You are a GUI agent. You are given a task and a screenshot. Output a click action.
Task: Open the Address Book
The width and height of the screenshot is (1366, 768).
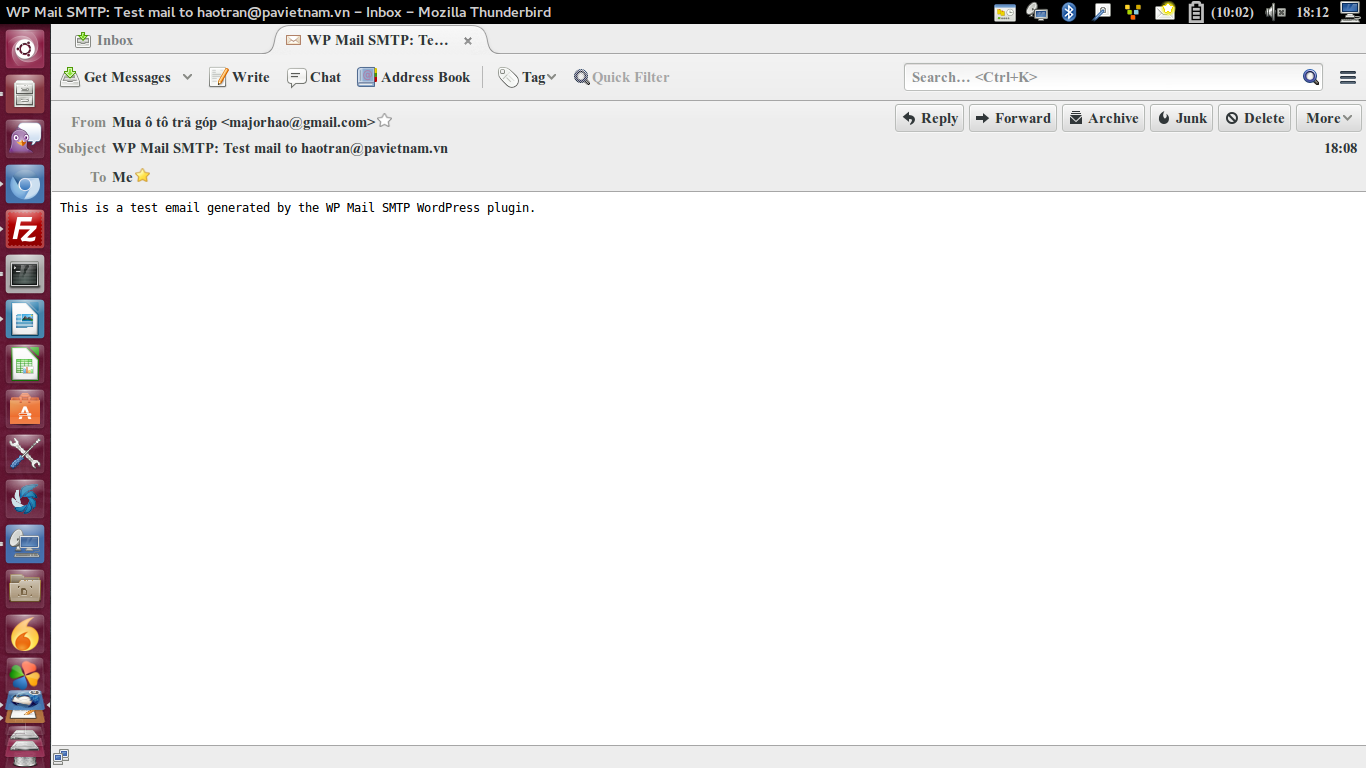(413, 77)
